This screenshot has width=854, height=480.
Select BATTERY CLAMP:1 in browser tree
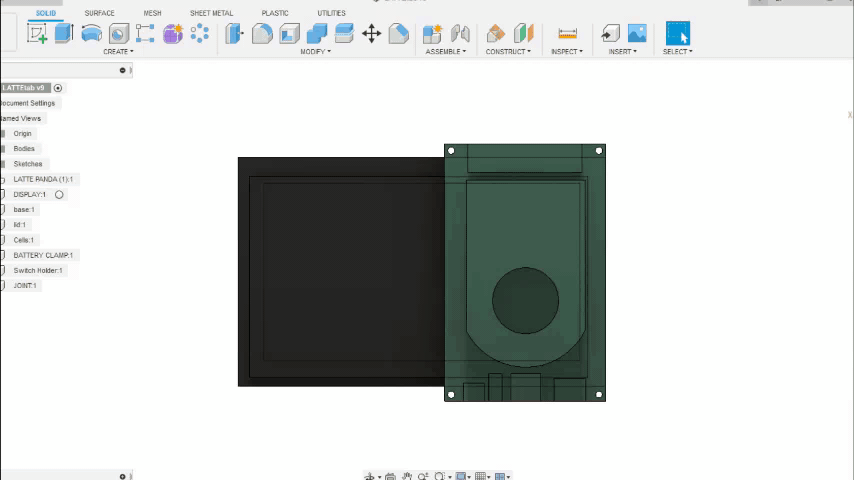tap(43, 255)
